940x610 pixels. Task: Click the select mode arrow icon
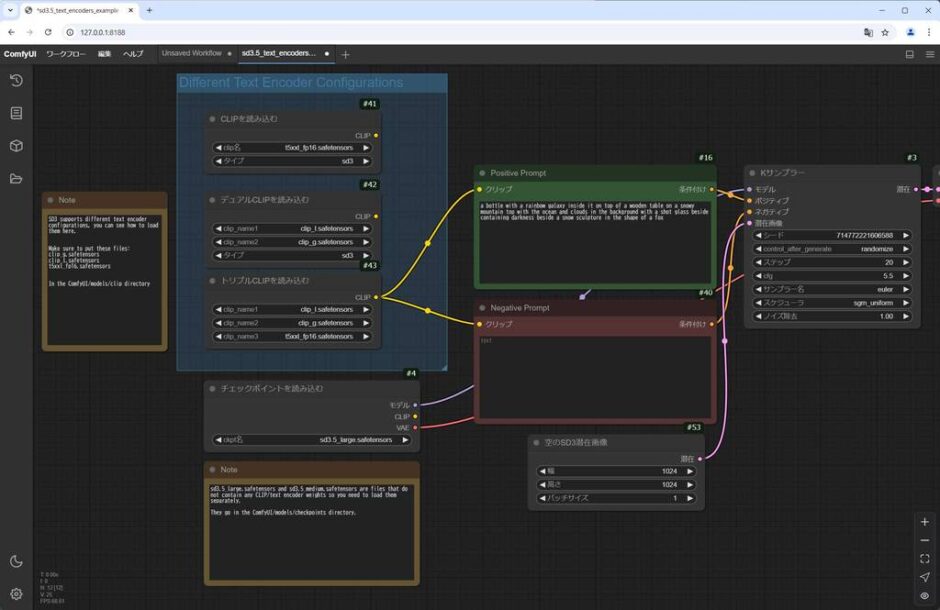[x=924, y=577]
